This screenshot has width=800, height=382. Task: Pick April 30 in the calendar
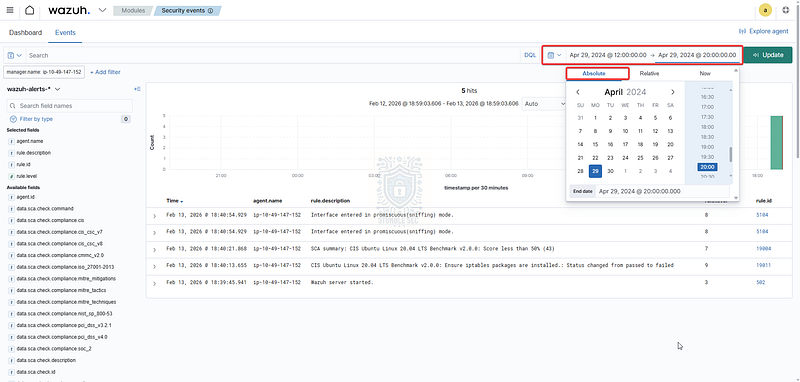[610, 171]
